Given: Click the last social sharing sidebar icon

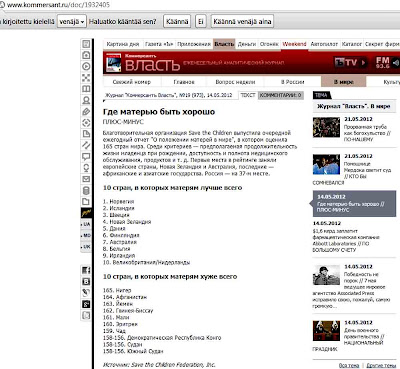Looking at the screenshot, I should 86,315.
